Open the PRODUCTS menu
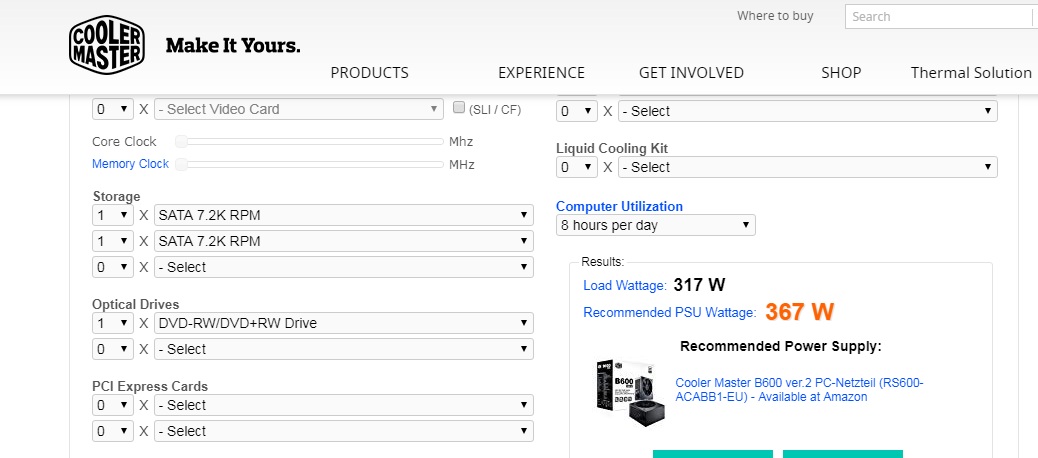Viewport: 1038px width, 458px height. pos(369,72)
